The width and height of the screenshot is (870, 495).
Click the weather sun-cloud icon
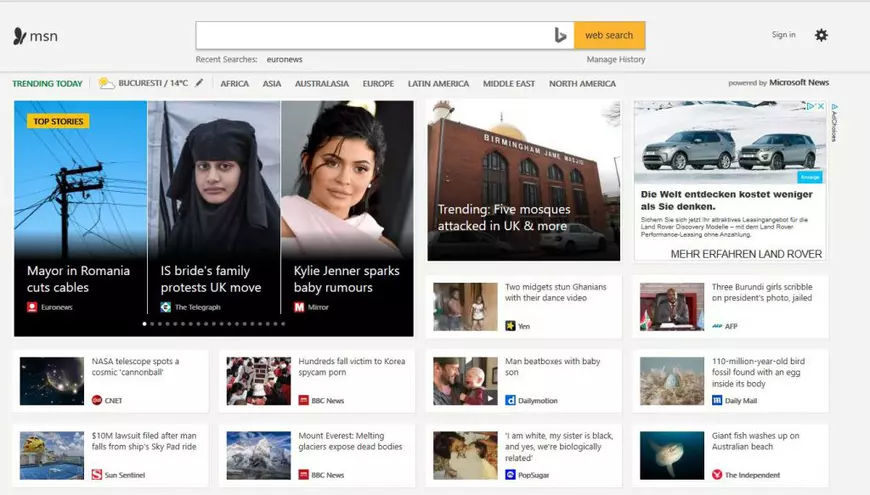coord(106,83)
